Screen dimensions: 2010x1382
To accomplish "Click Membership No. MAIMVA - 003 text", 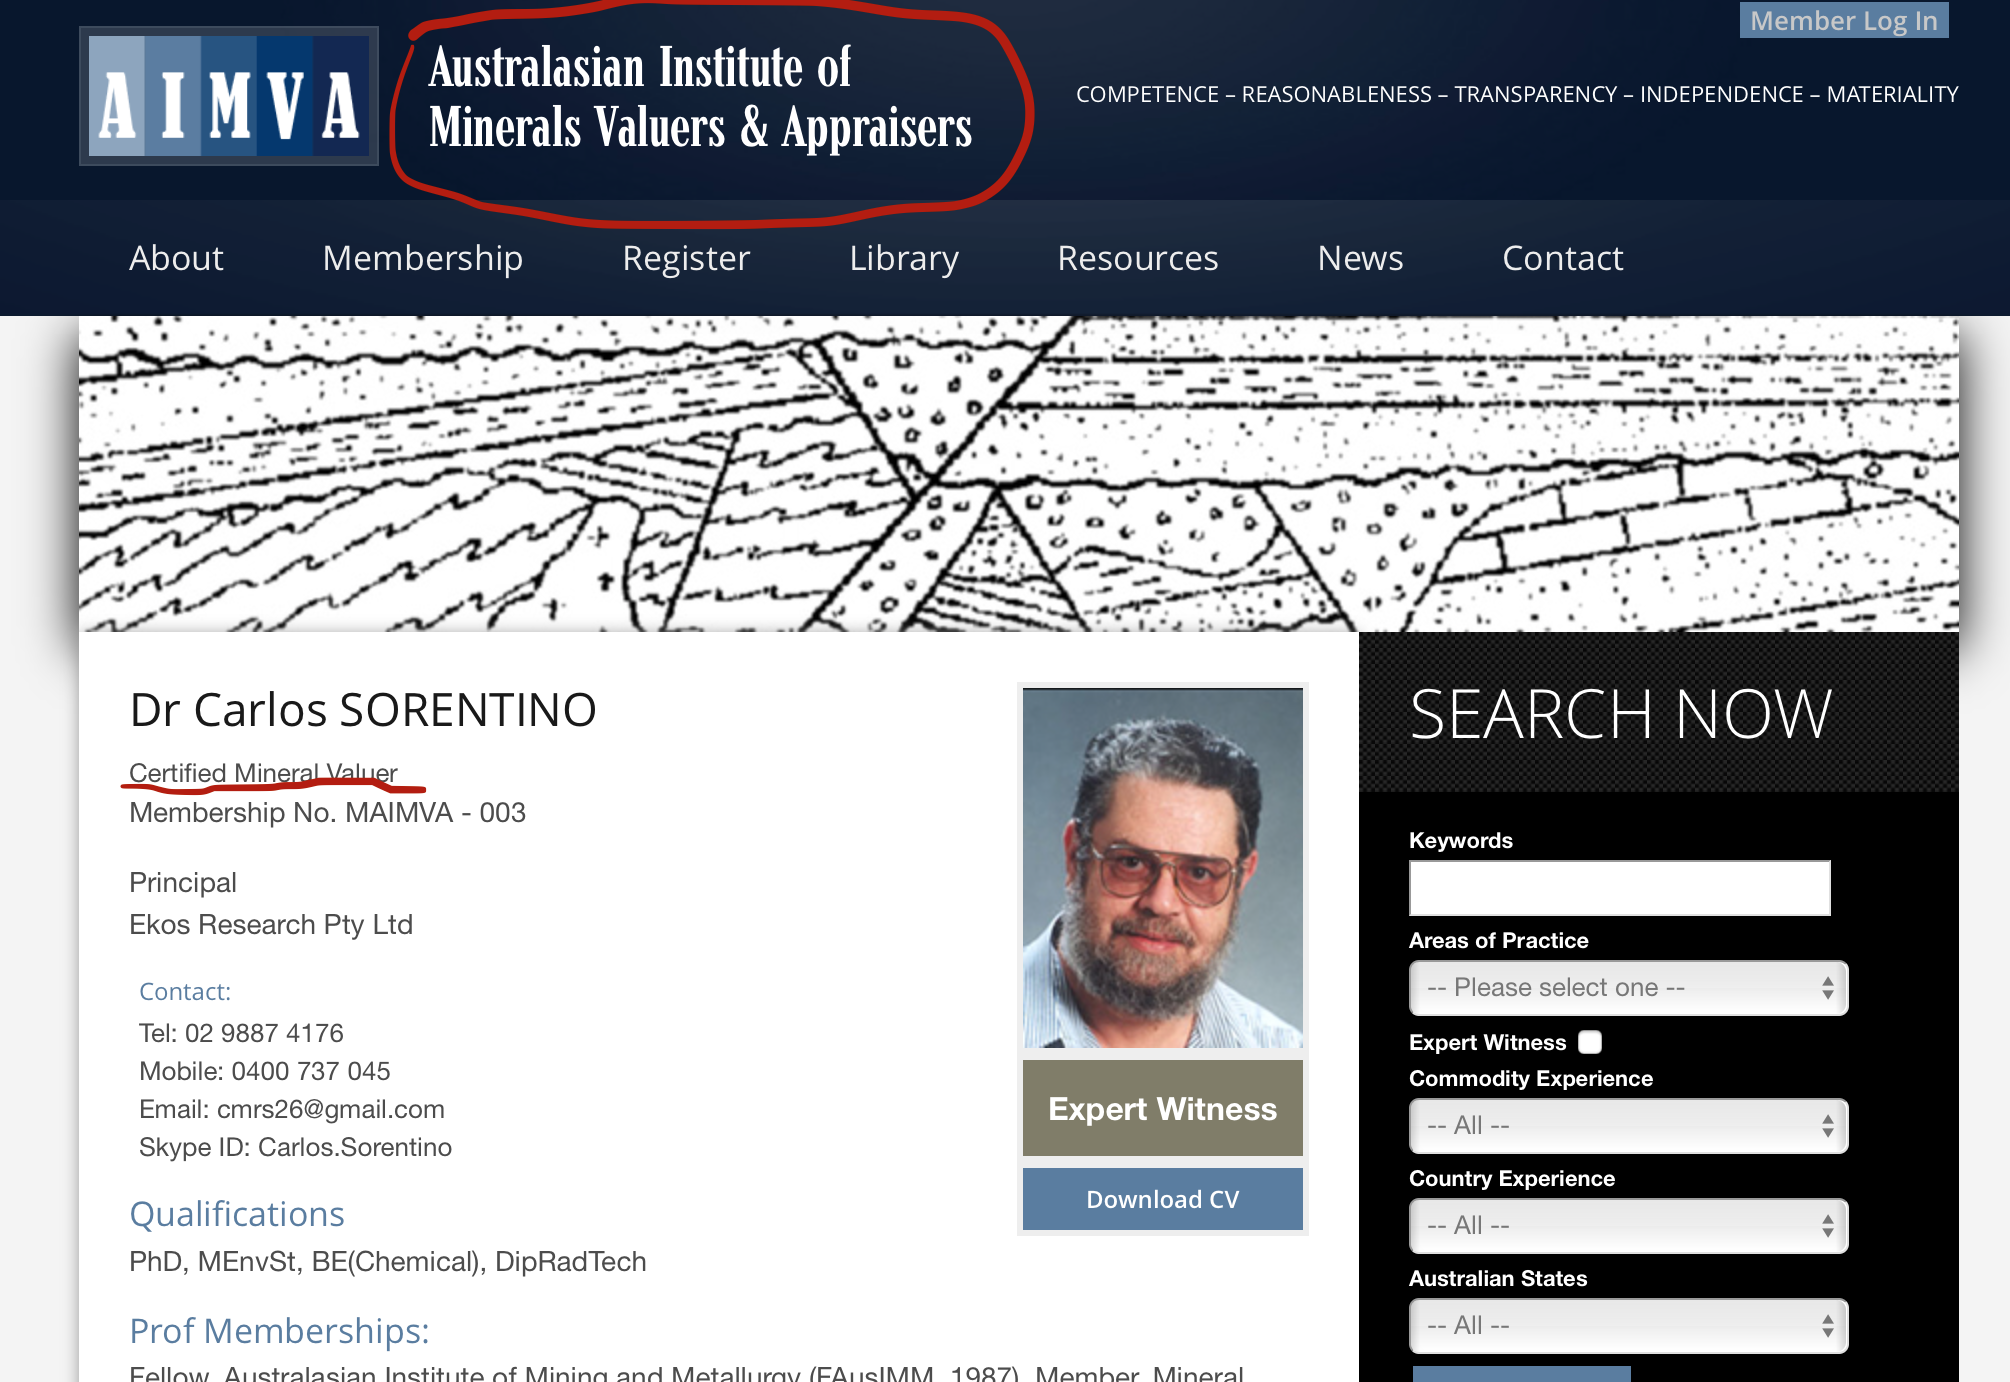I will 327,813.
